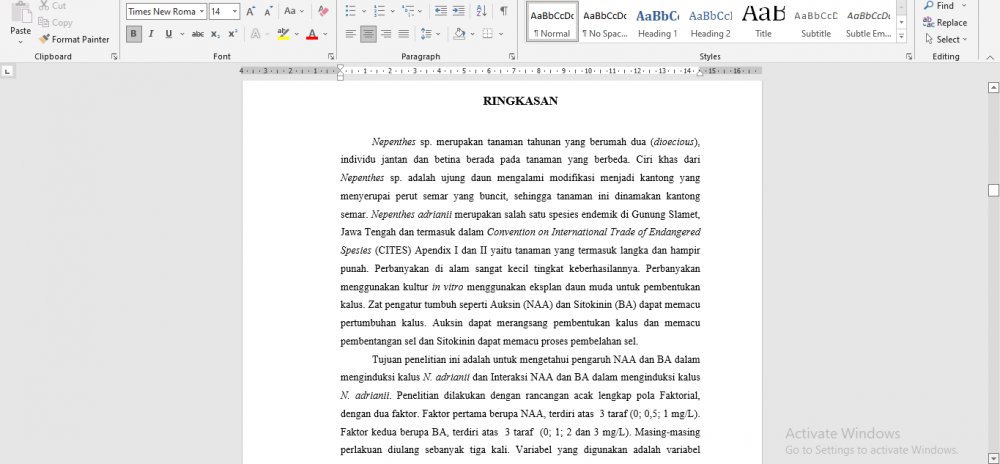Expand font color arrow
Screen dimensions: 1000x464
click(x=325, y=34)
